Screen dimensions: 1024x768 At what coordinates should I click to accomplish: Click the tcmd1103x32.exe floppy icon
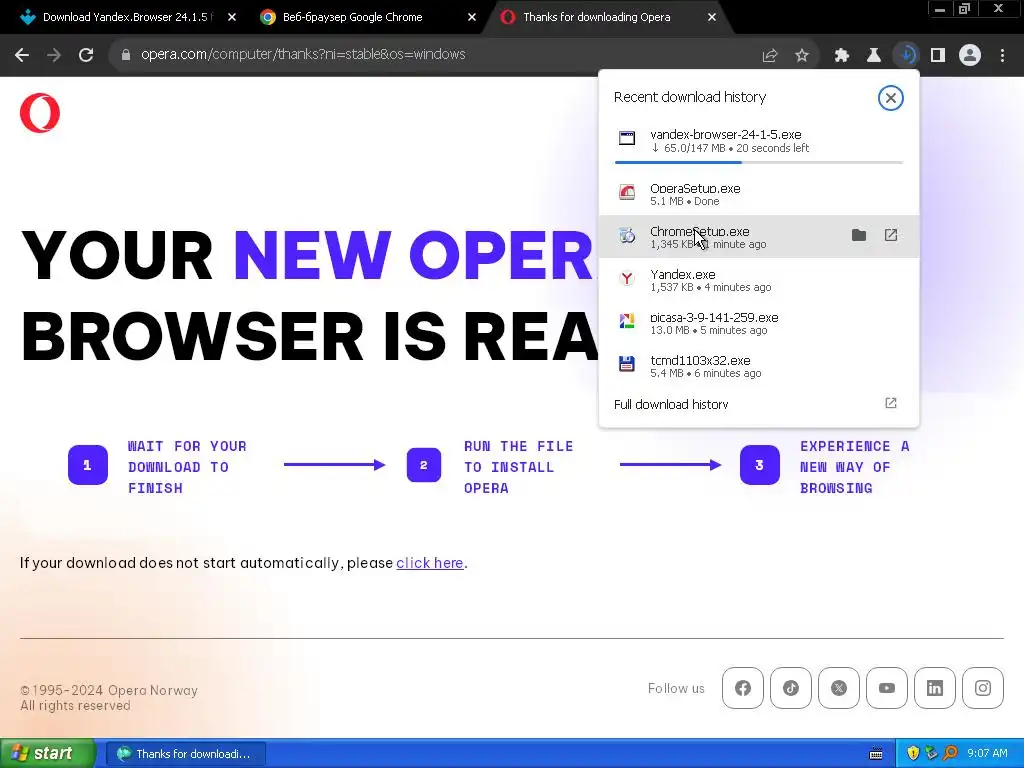click(x=627, y=364)
